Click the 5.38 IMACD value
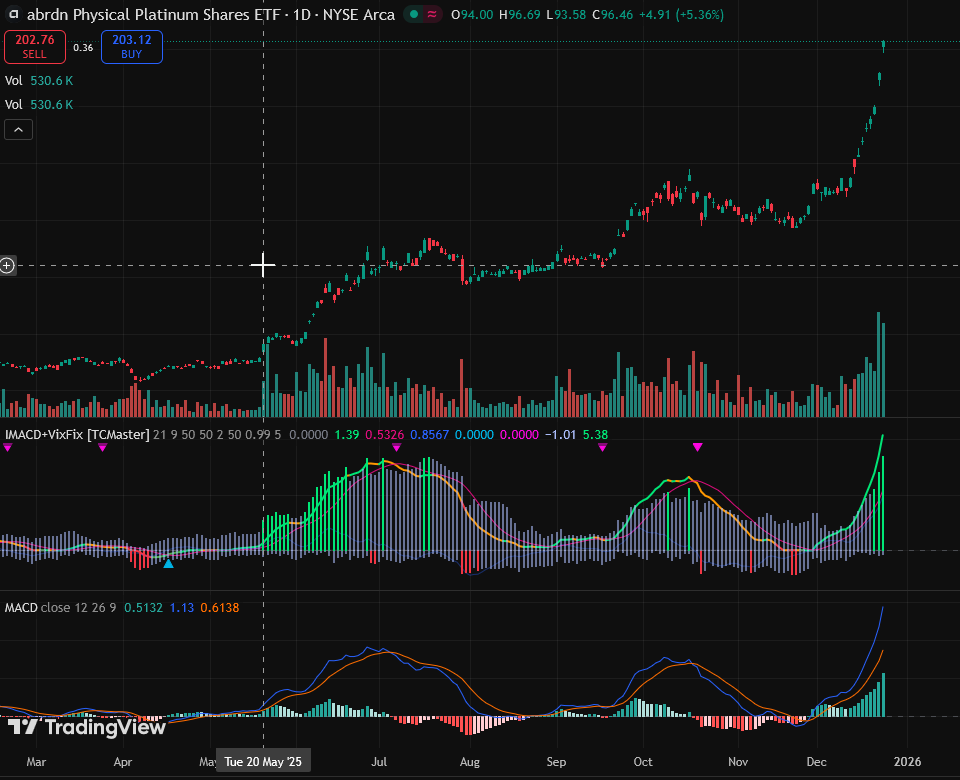This screenshot has width=960, height=780. (595, 435)
